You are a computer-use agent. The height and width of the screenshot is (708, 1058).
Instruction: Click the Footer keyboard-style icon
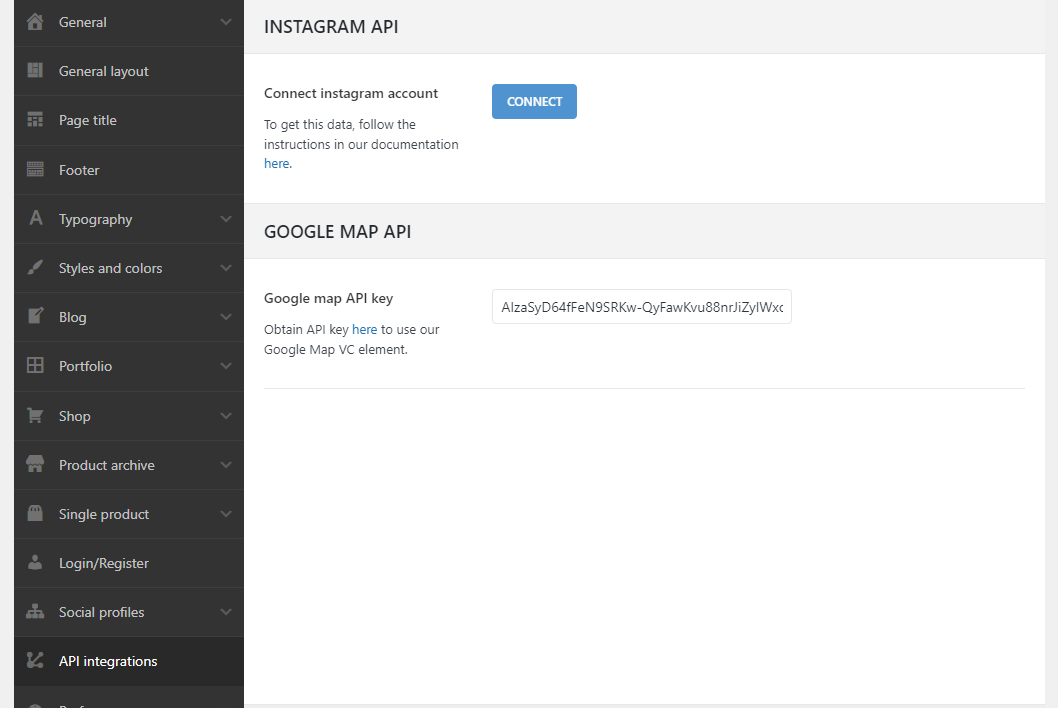click(35, 169)
